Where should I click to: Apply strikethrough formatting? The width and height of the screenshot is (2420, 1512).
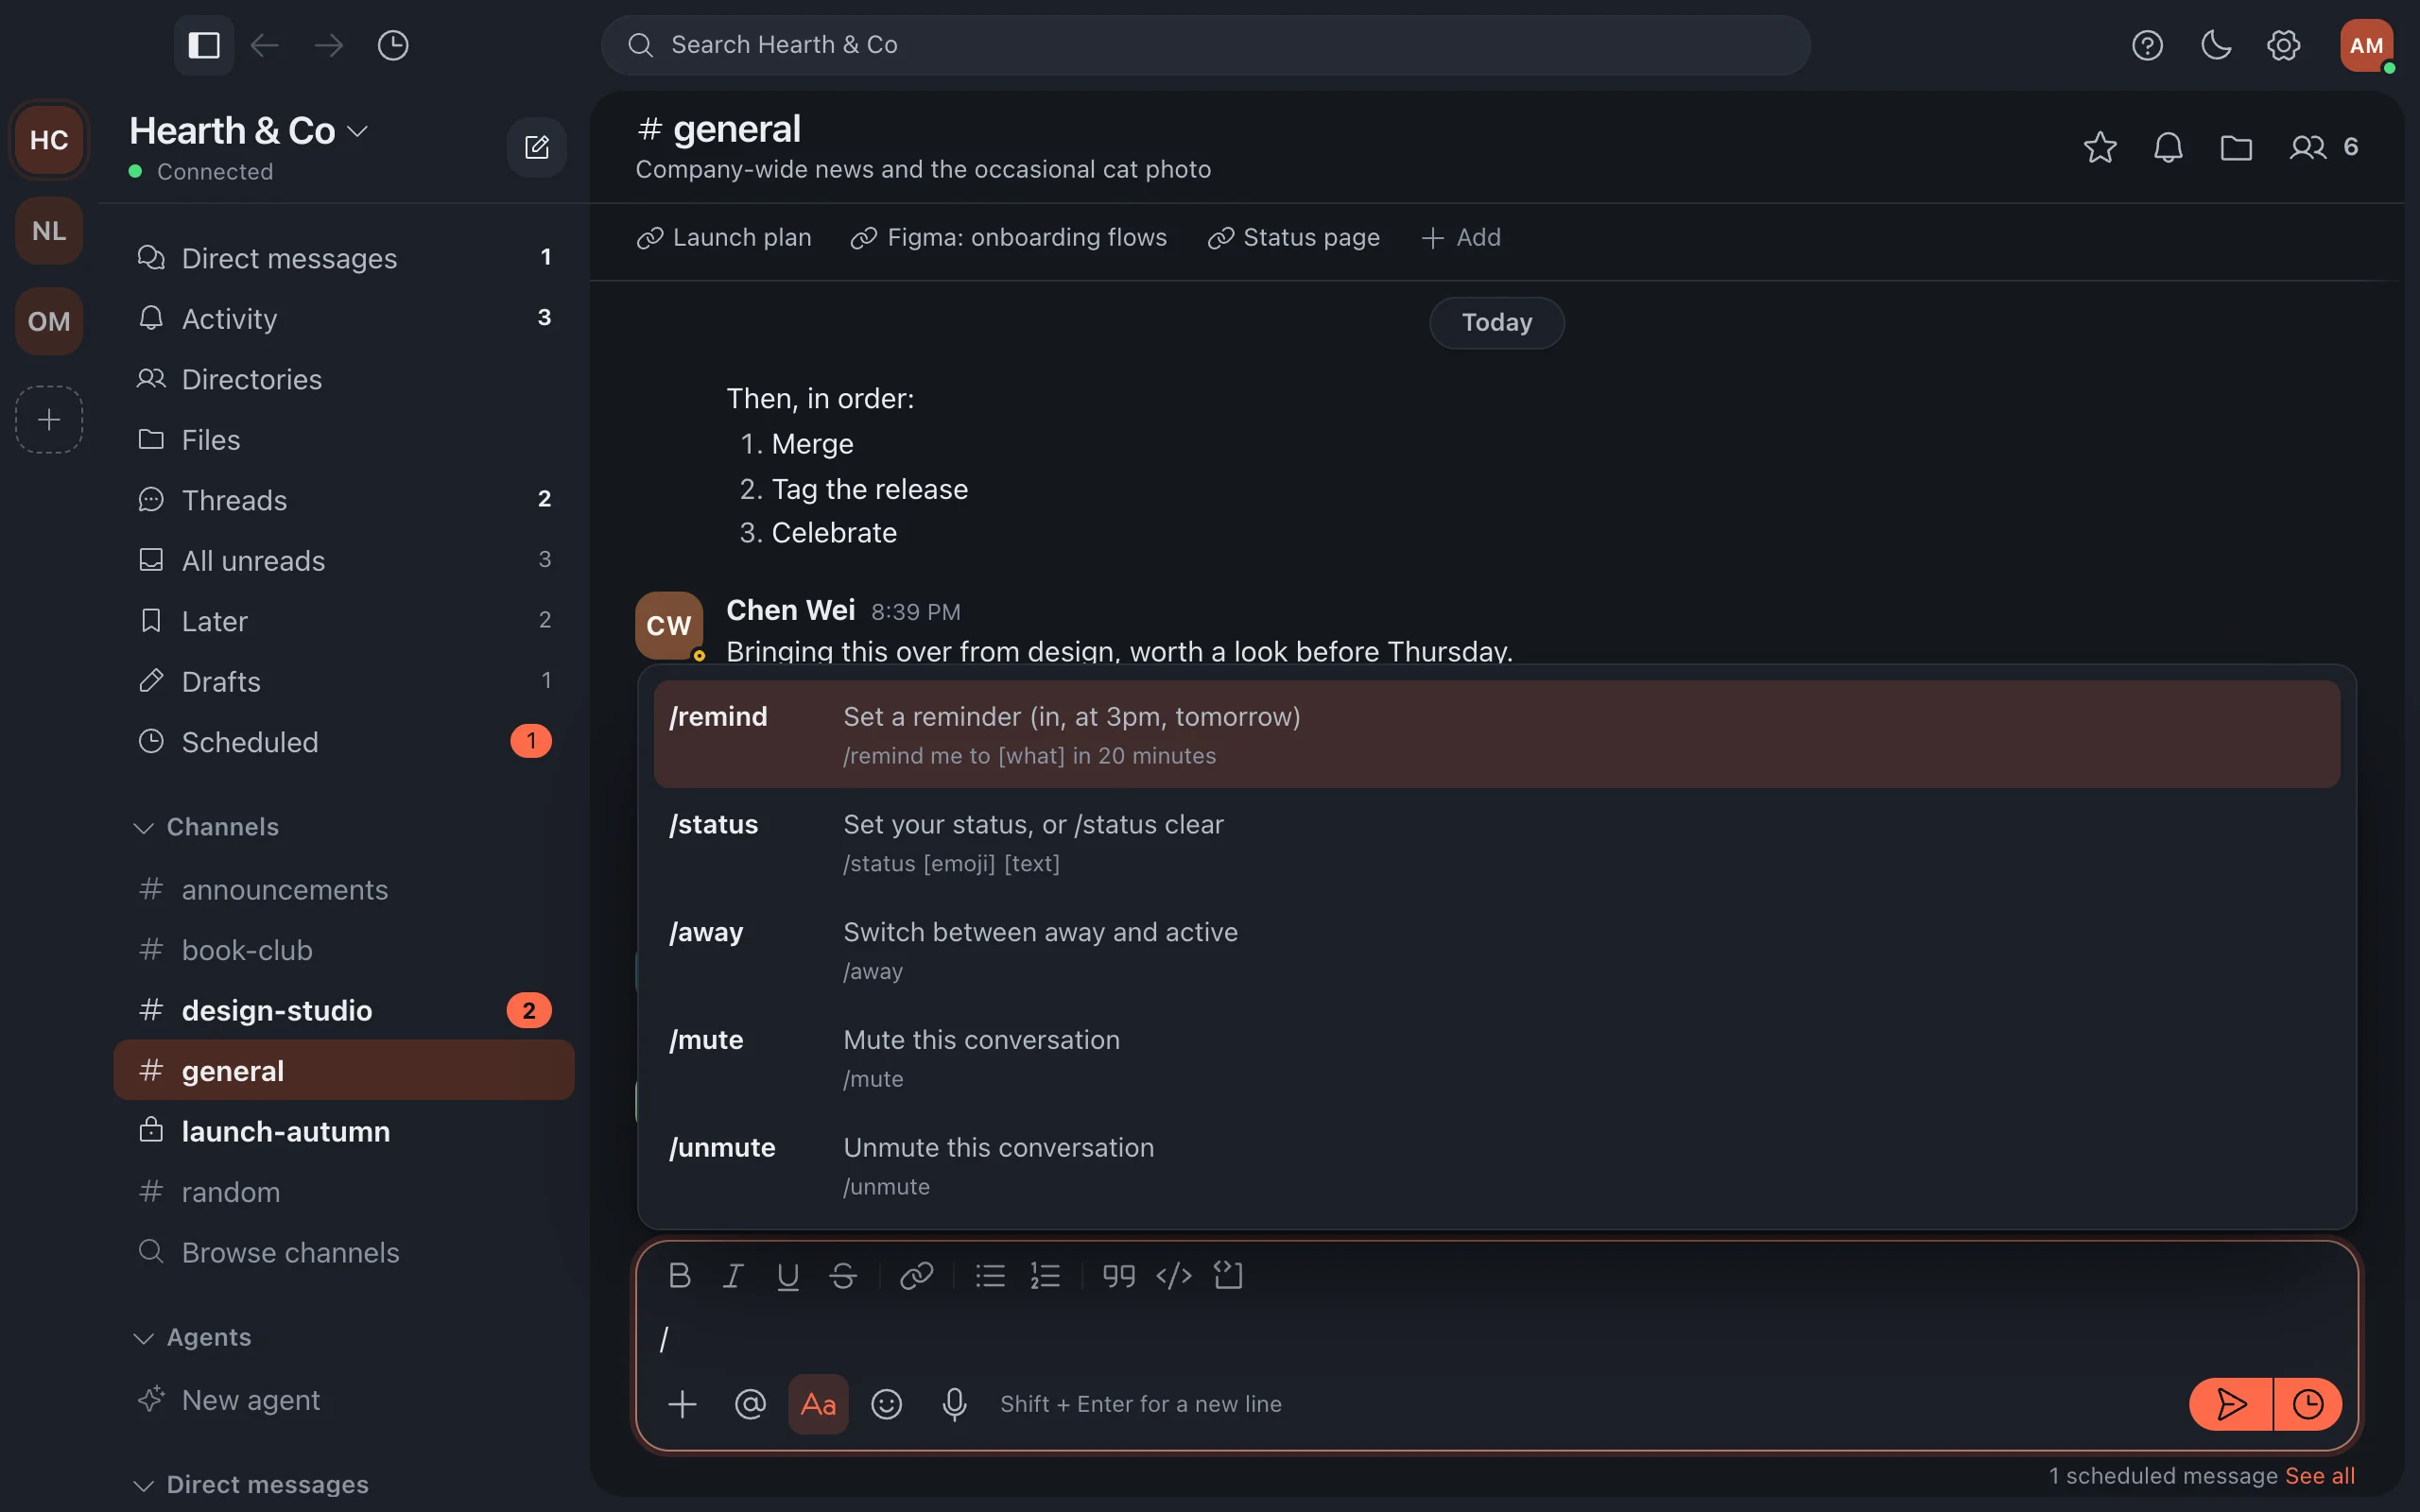click(843, 1276)
